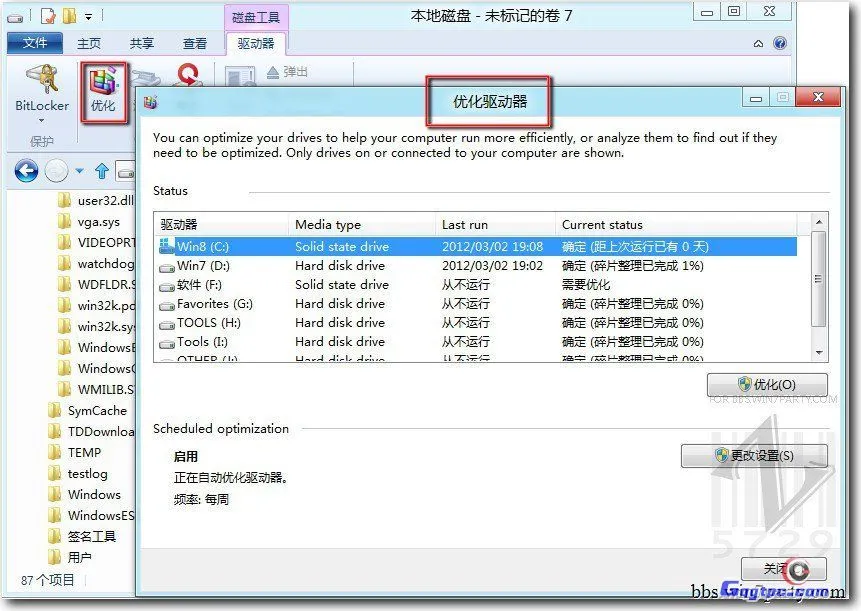
Task: Click the new folder icon in quick access toolbar
Action: pyautogui.click(x=69, y=16)
